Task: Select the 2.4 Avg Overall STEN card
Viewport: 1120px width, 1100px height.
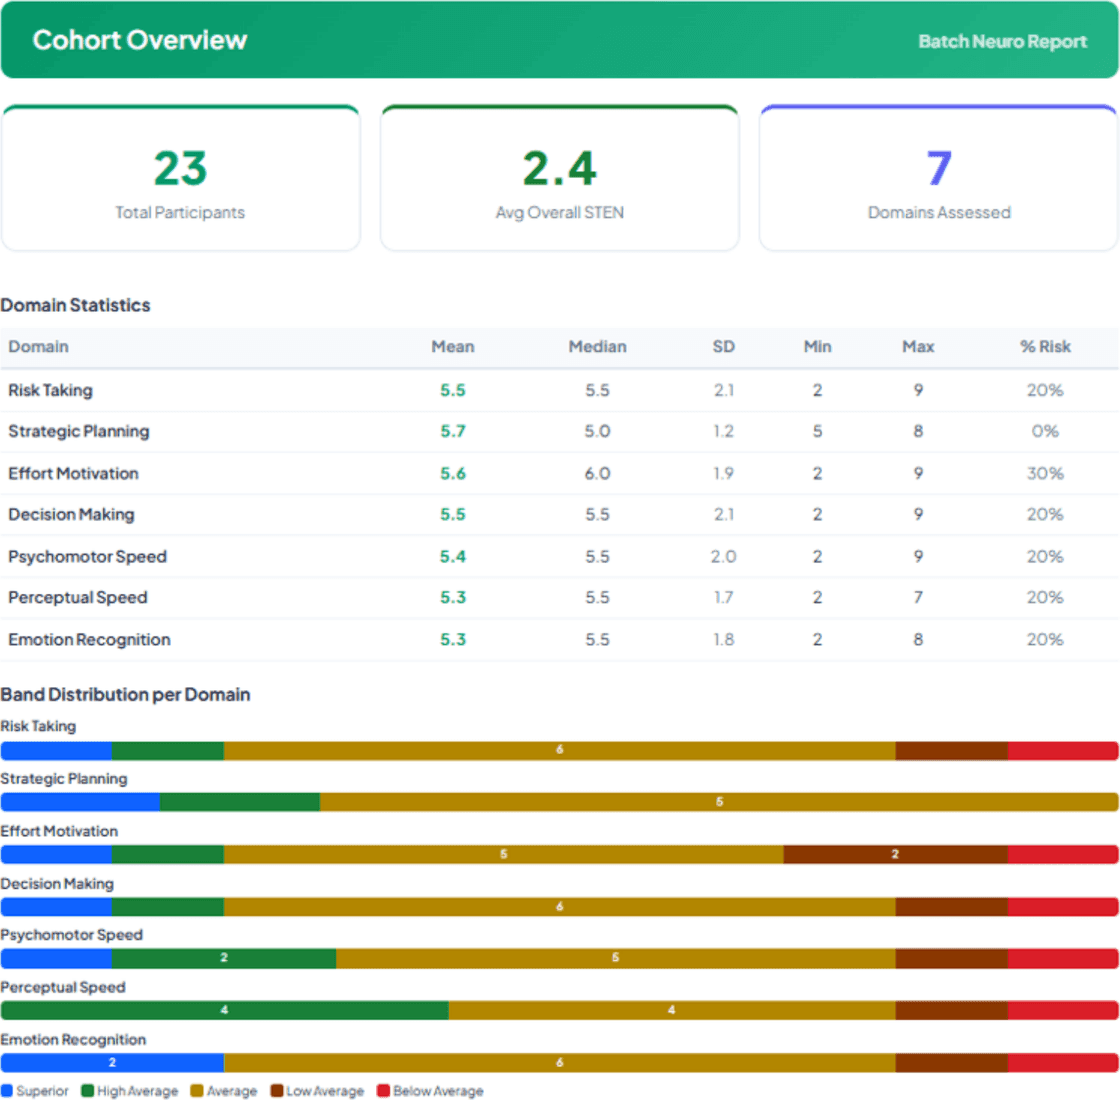Action: (559, 179)
